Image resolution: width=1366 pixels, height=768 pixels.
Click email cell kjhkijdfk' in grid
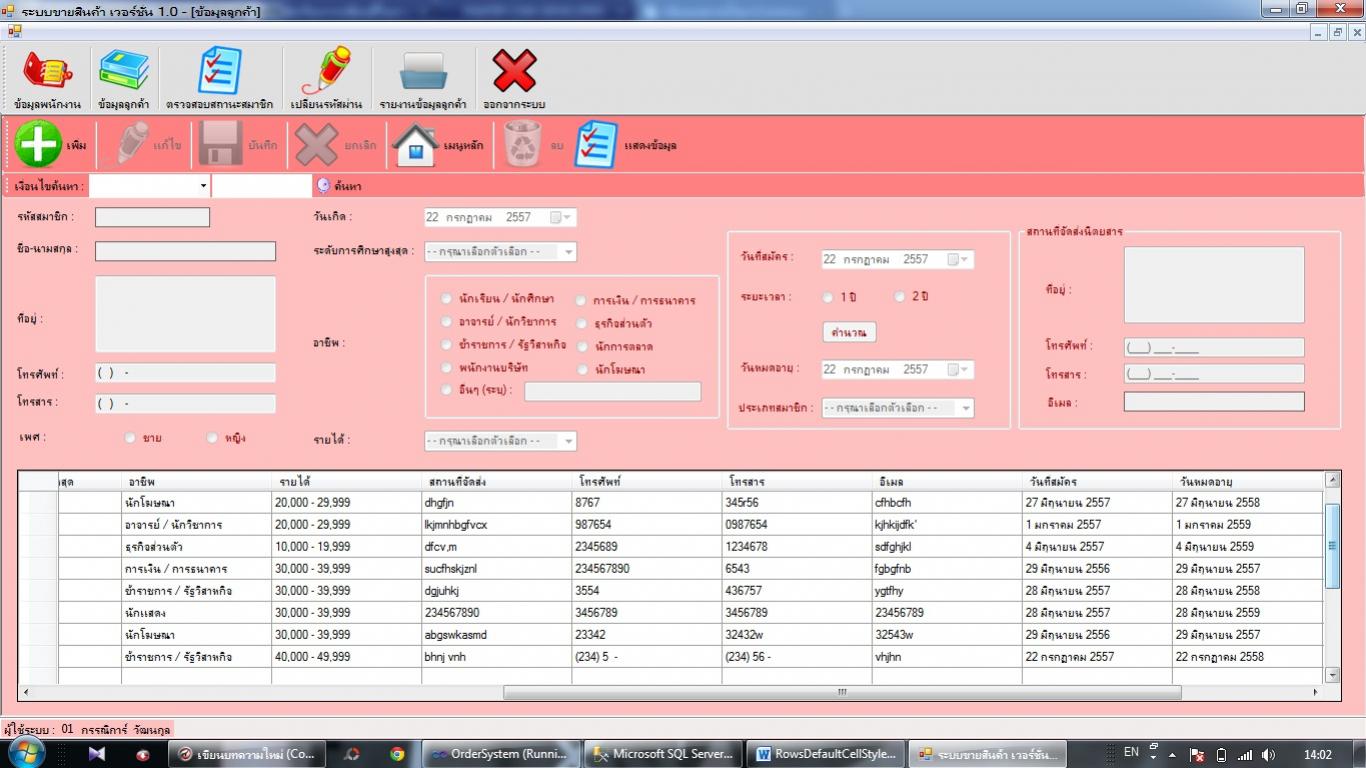click(946, 525)
